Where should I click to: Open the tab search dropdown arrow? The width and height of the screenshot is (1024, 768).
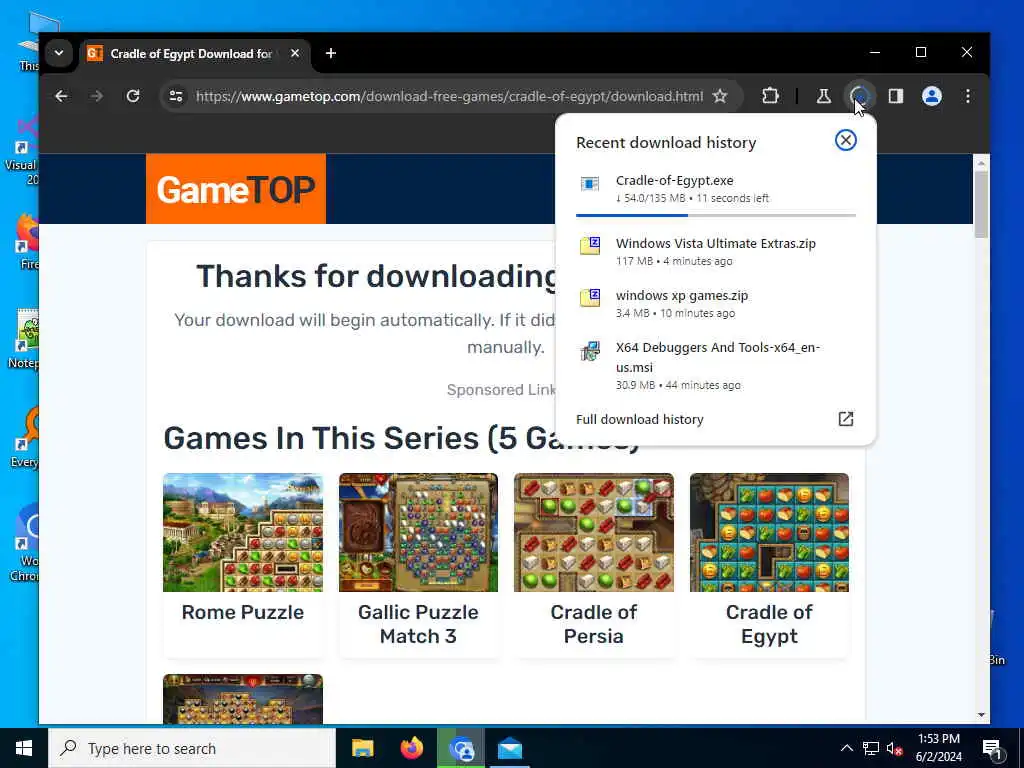[x=59, y=53]
